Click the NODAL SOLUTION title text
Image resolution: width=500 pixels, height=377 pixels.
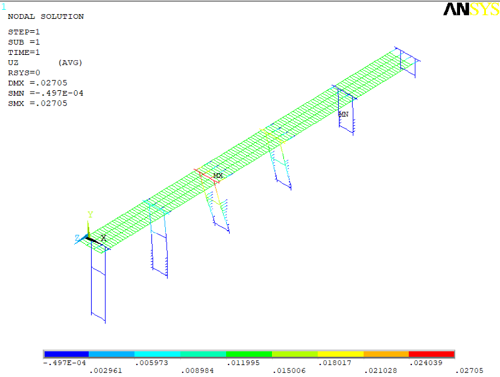click(x=46, y=16)
